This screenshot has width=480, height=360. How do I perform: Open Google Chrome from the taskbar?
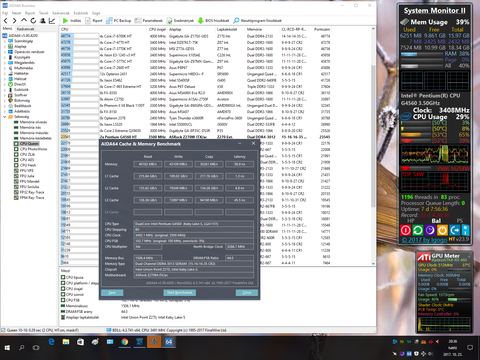125,342
